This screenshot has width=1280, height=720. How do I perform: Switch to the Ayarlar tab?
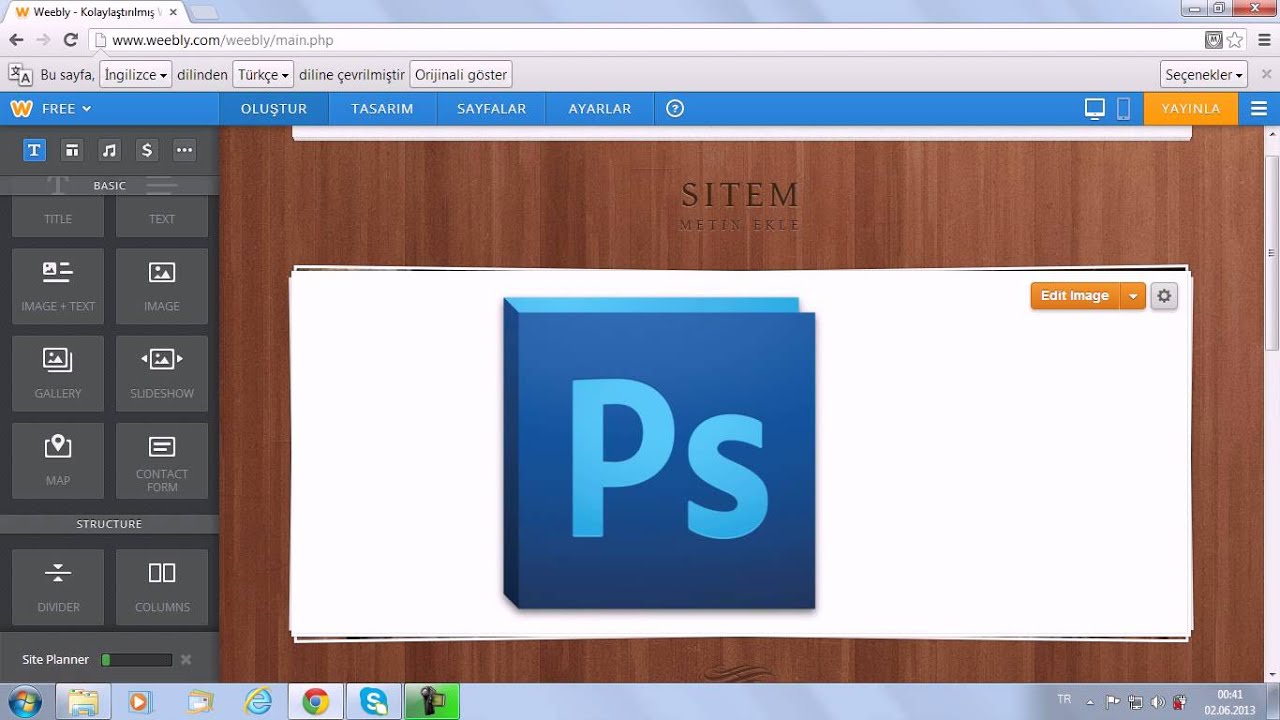click(x=600, y=109)
